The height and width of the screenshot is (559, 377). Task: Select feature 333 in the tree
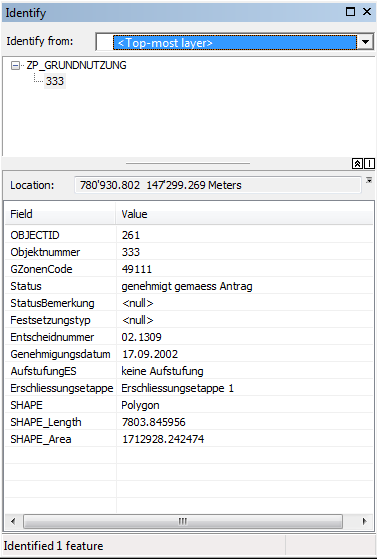click(55, 81)
